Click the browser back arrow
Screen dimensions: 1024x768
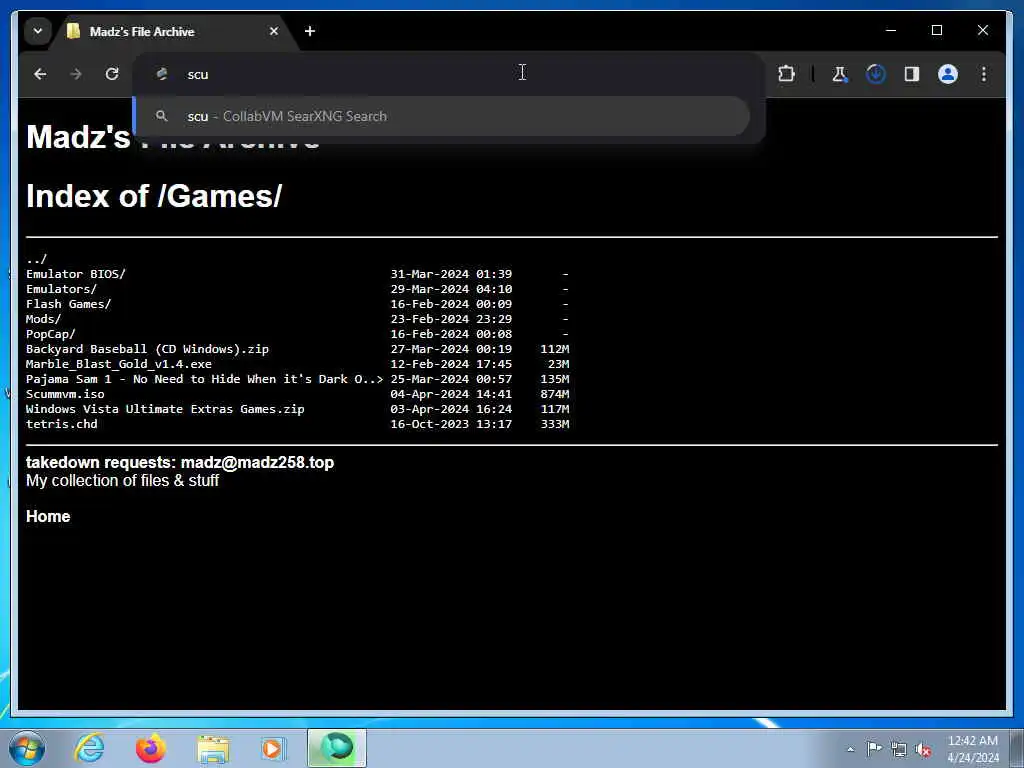tap(40, 74)
